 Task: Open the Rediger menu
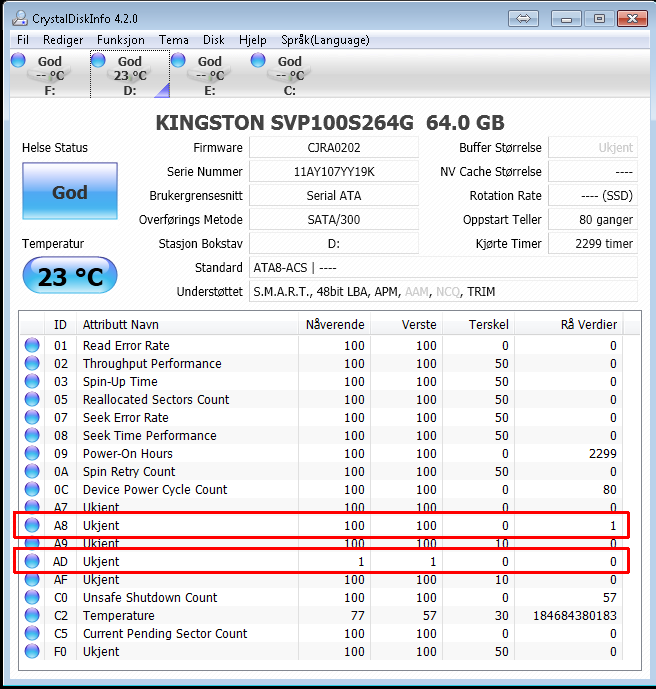click(x=63, y=40)
